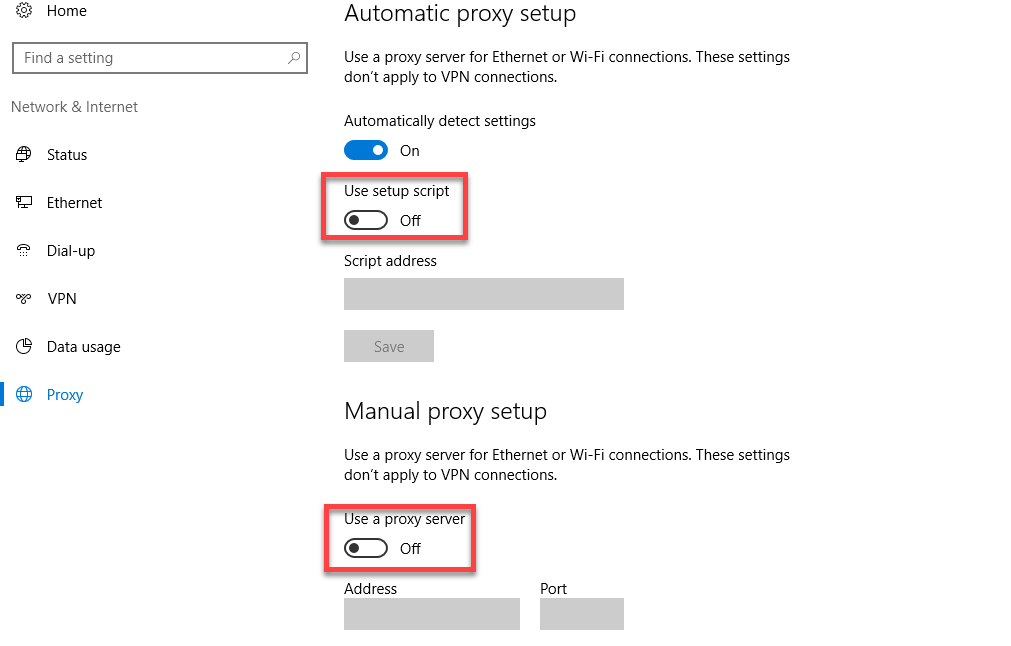This screenshot has width=1011, height=646.
Task: Turn on Use a proxy server
Action: (366, 547)
